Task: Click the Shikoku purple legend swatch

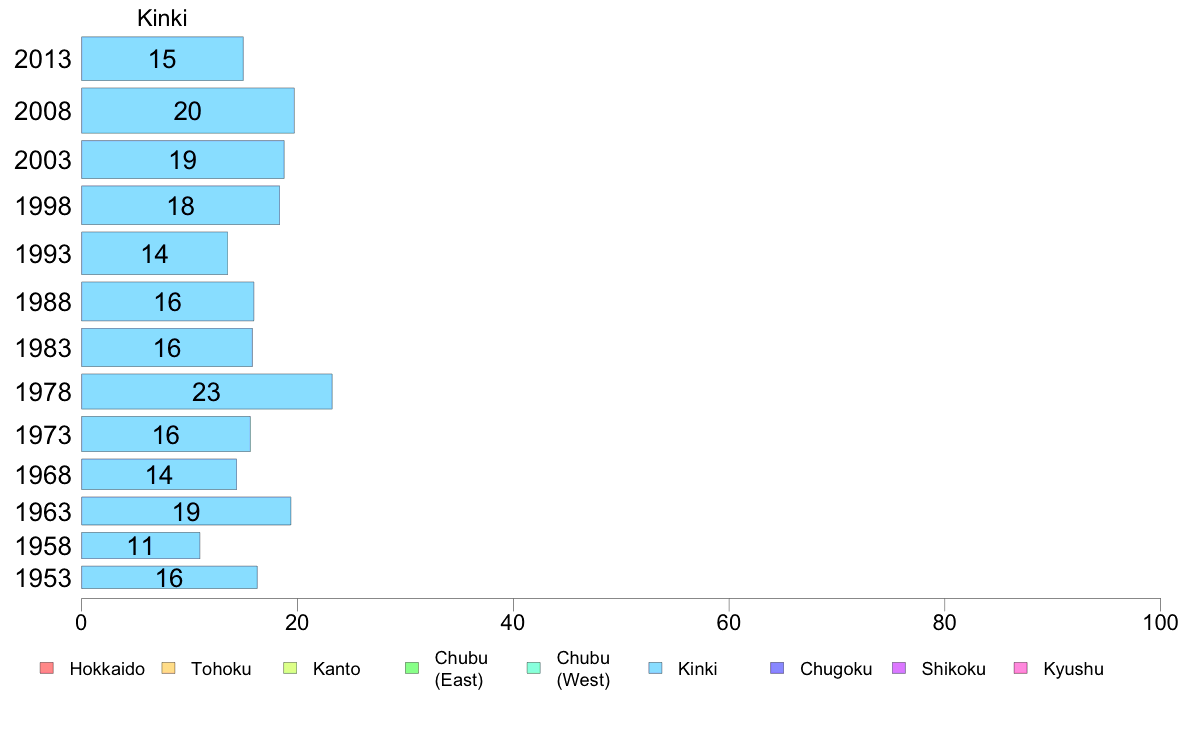Action: coord(899,668)
